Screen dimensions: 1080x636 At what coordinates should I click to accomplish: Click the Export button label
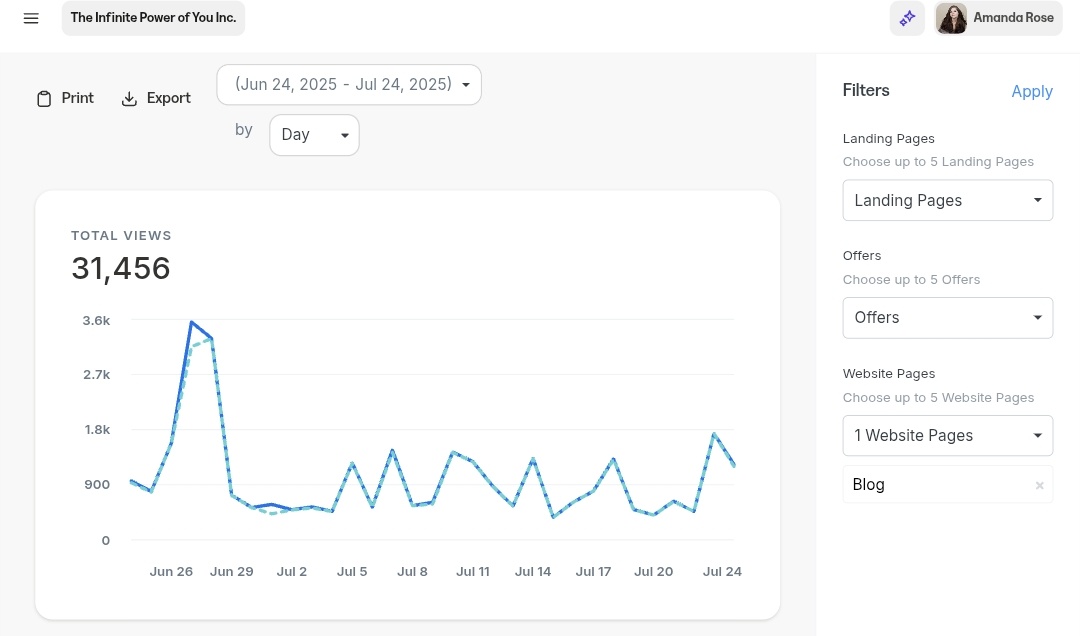169,98
